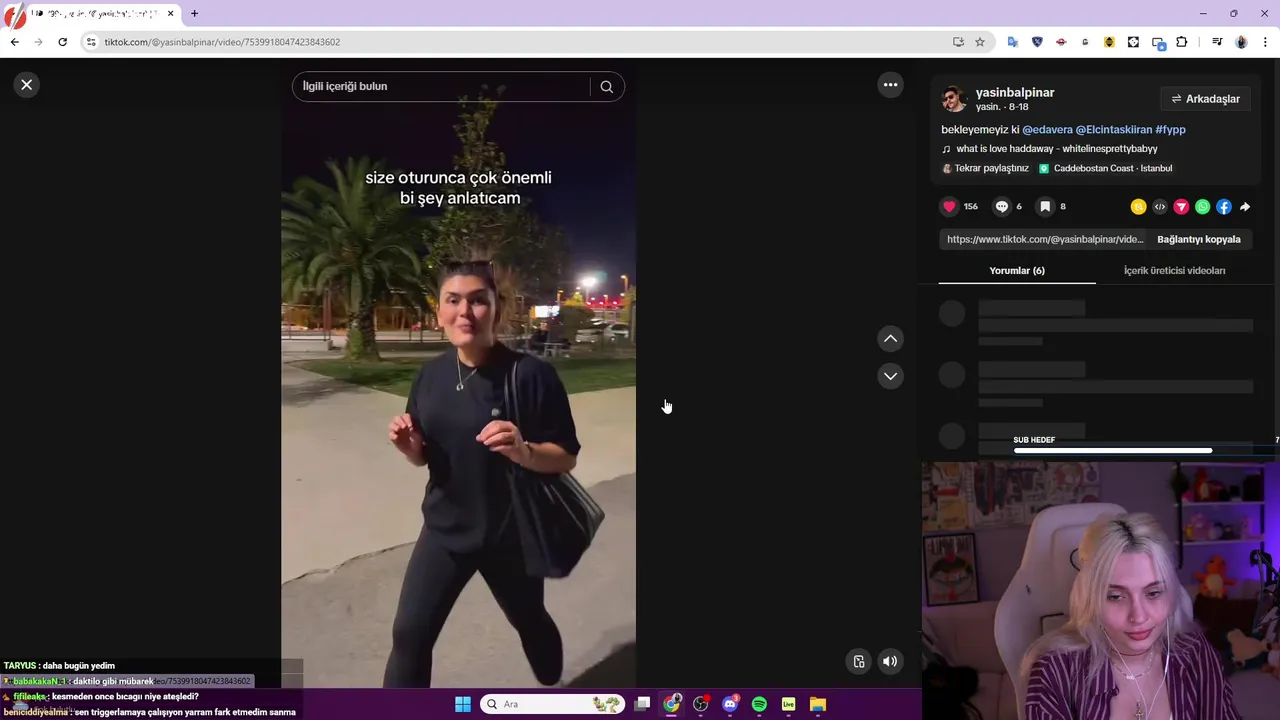This screenshot has width=1280, height=720.
Task: Go to previous video with up arrow
Action: pyautogui.click(x=890, y=339)
